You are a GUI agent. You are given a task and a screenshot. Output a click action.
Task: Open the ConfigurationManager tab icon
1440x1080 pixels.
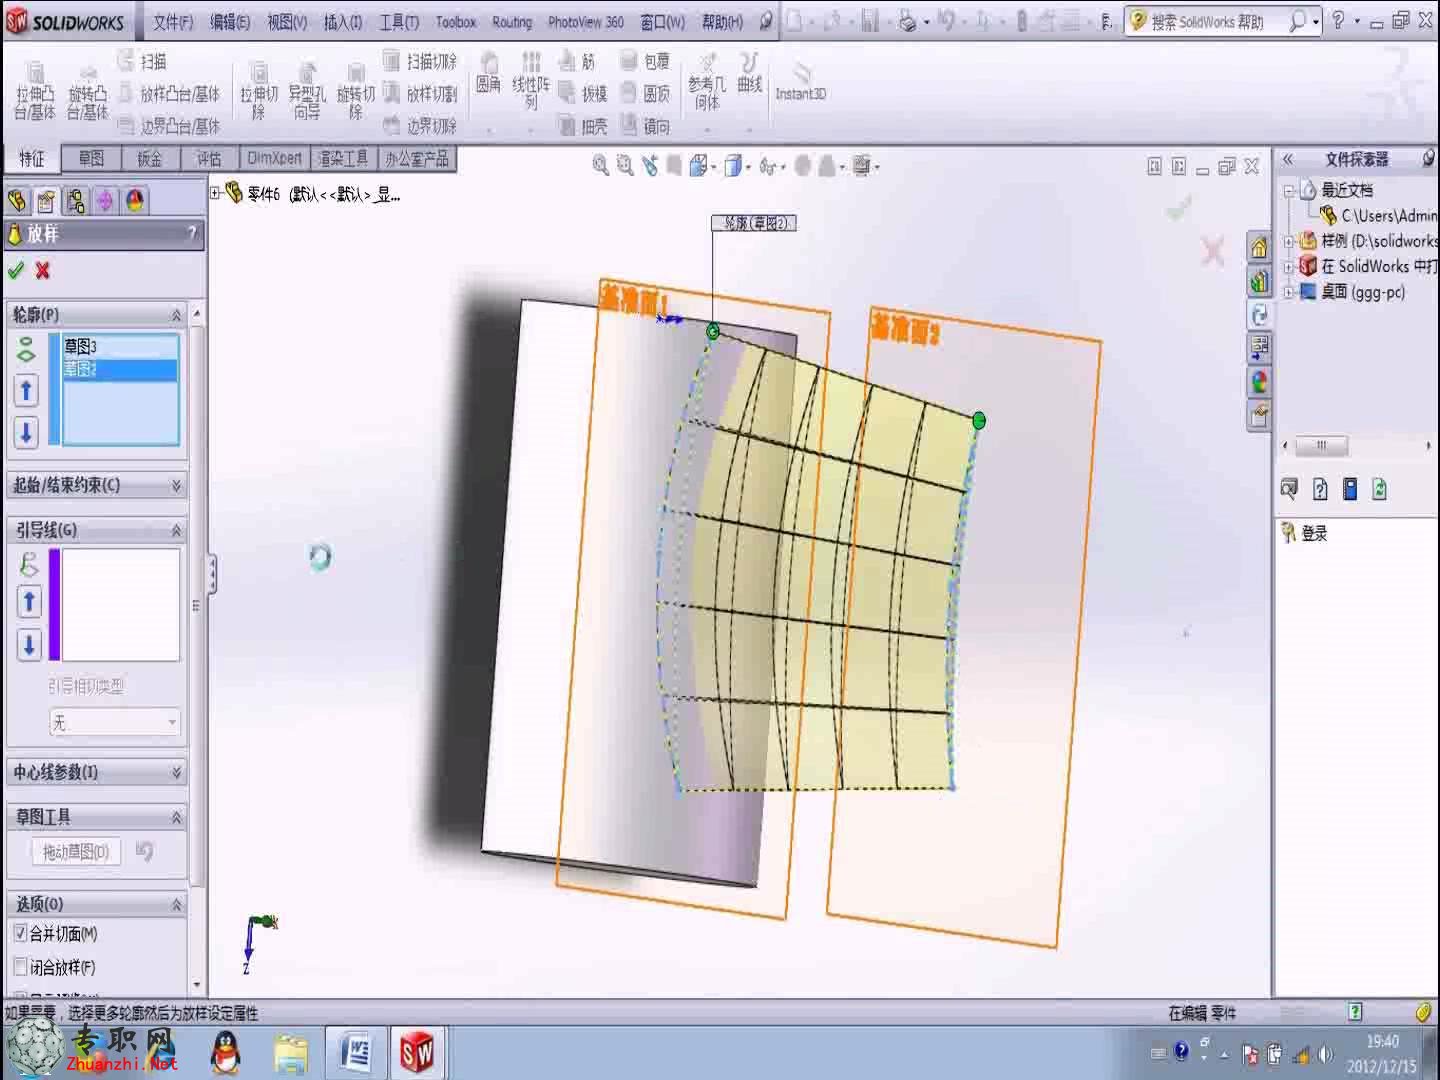pyautogui.click(x=75, y=201)
